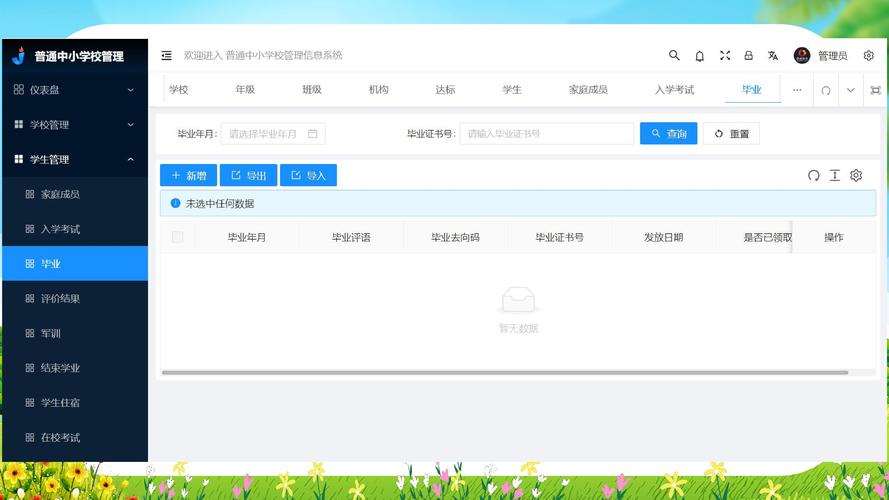
Task: Open the header search icon
Action: coord(674,55)
